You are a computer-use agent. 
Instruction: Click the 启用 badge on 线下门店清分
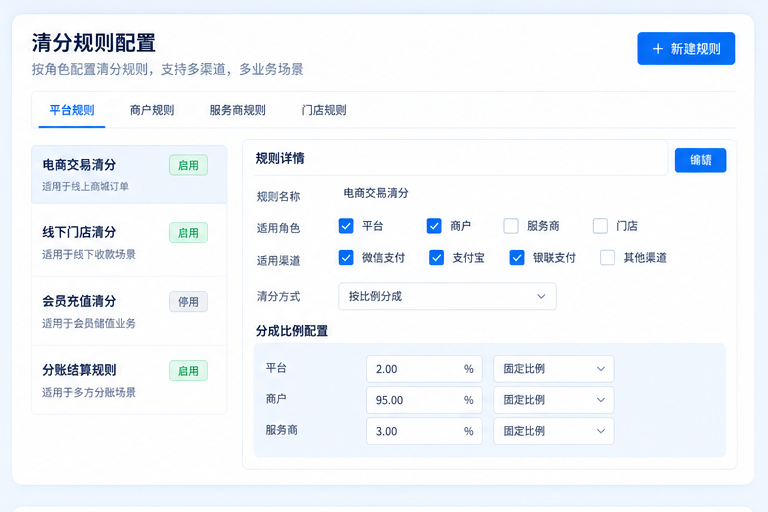(189, 233)
